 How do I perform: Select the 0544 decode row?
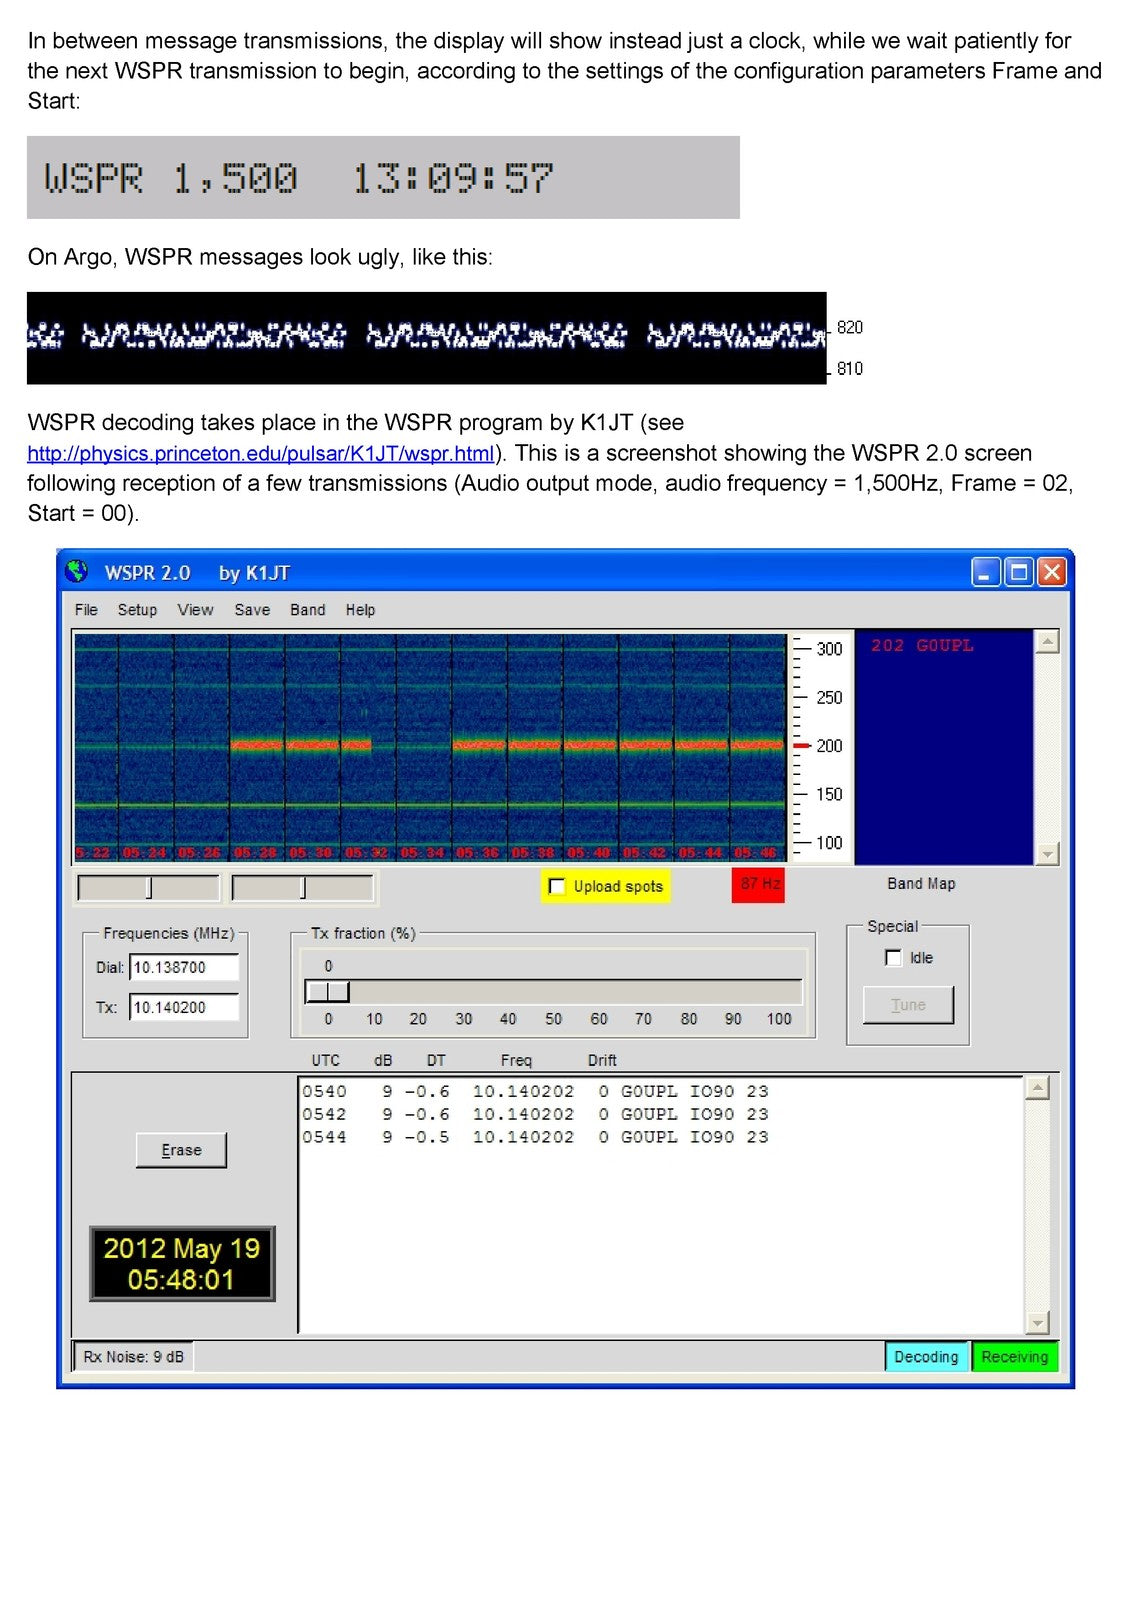point(535,1137)
